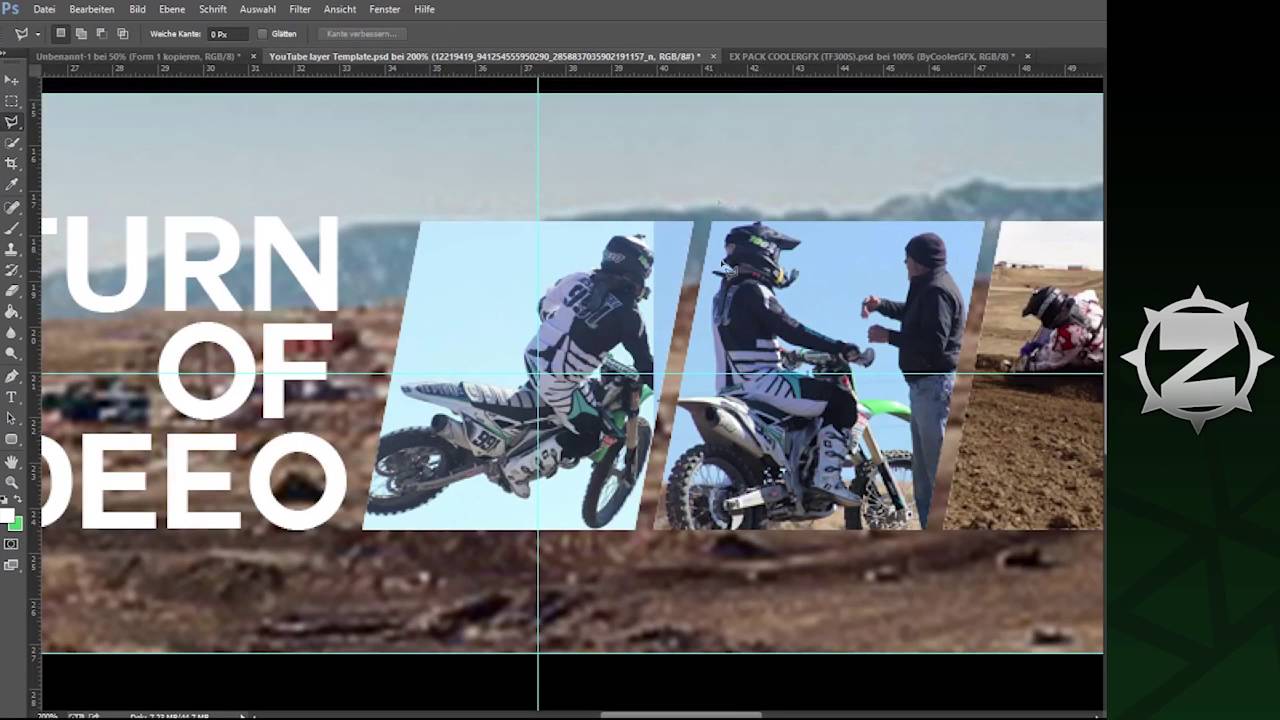
Task: Select the Path Selection tool
Action: [x=11, y=419]
